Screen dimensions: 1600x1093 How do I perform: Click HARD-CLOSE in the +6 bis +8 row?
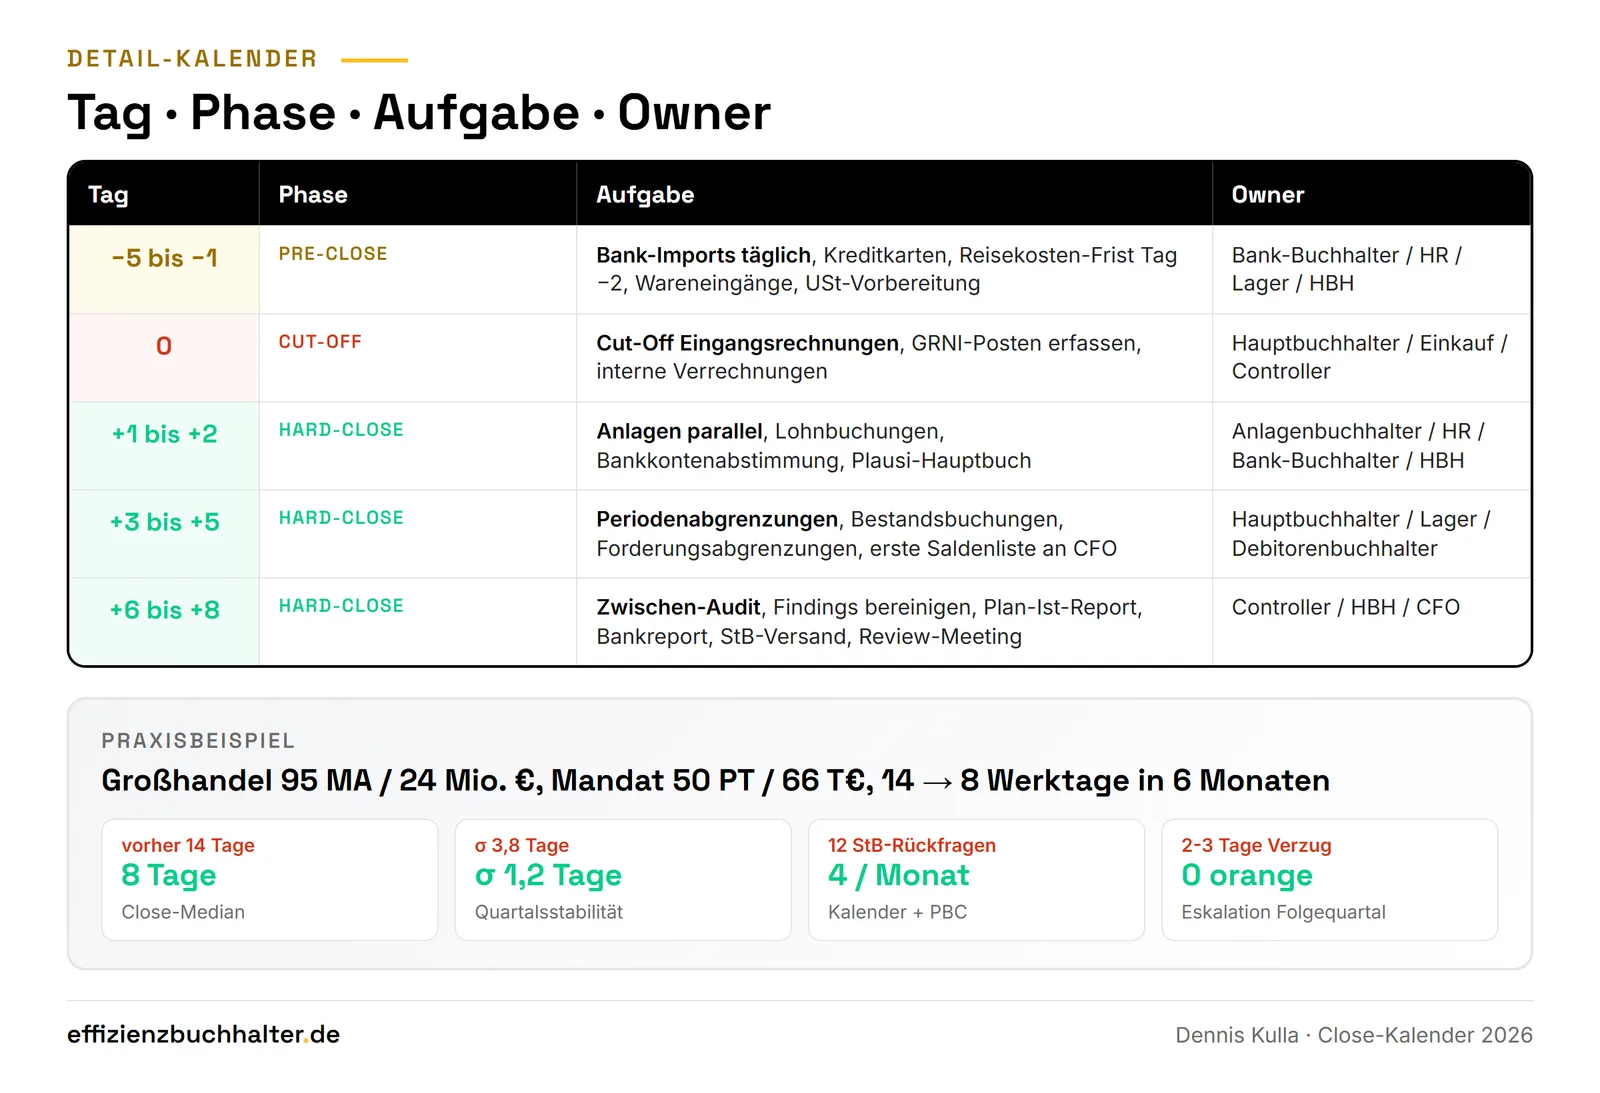click(341, 606)
